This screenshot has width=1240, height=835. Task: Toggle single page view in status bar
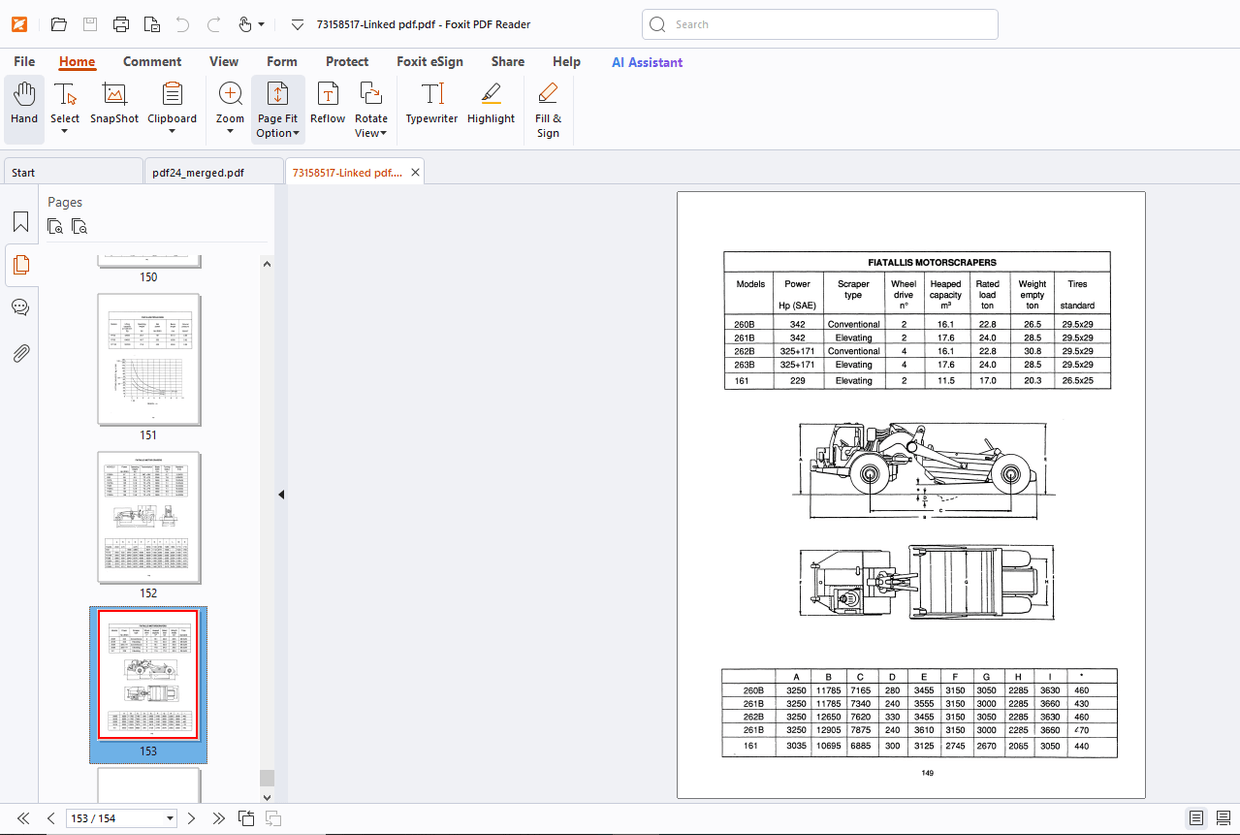[1196, 818]
